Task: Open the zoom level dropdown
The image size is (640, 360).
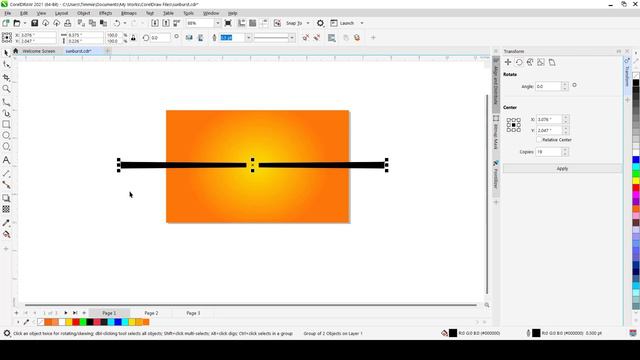Action: [x=217, y=23]
